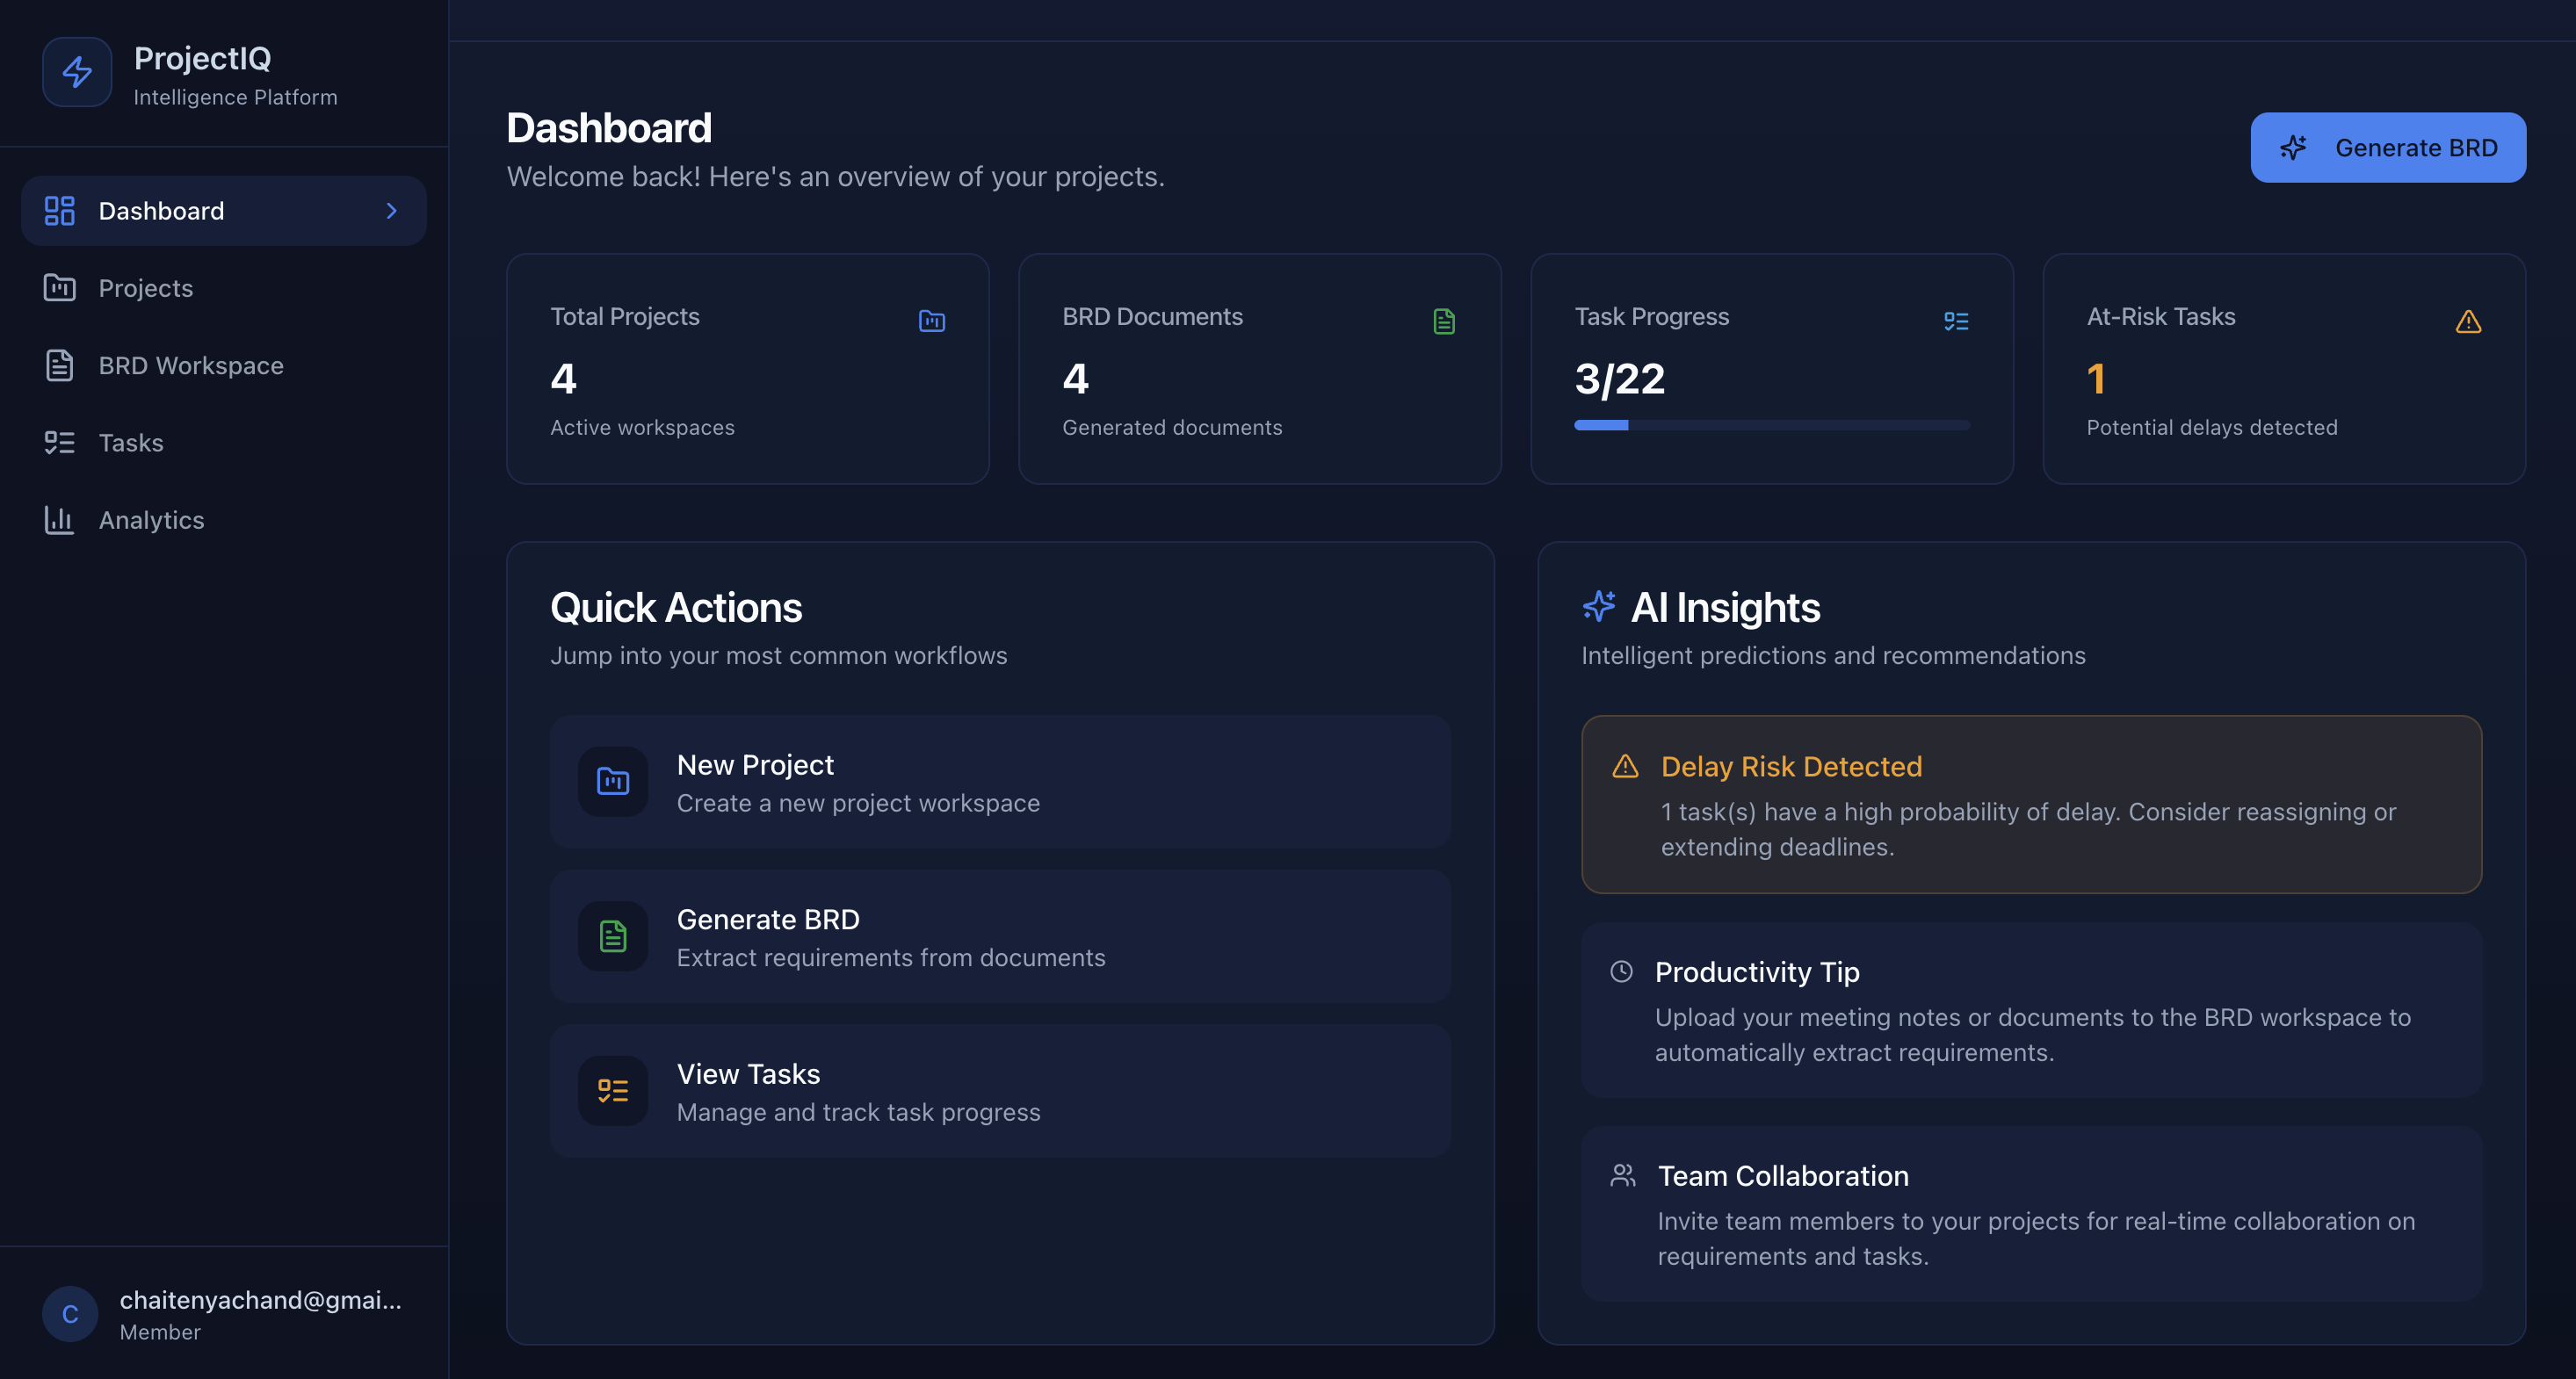This screenshot has width=2576, height=1379.
Task: Click the chevron arrow on Dashboard item
Action: coord(391,211)
